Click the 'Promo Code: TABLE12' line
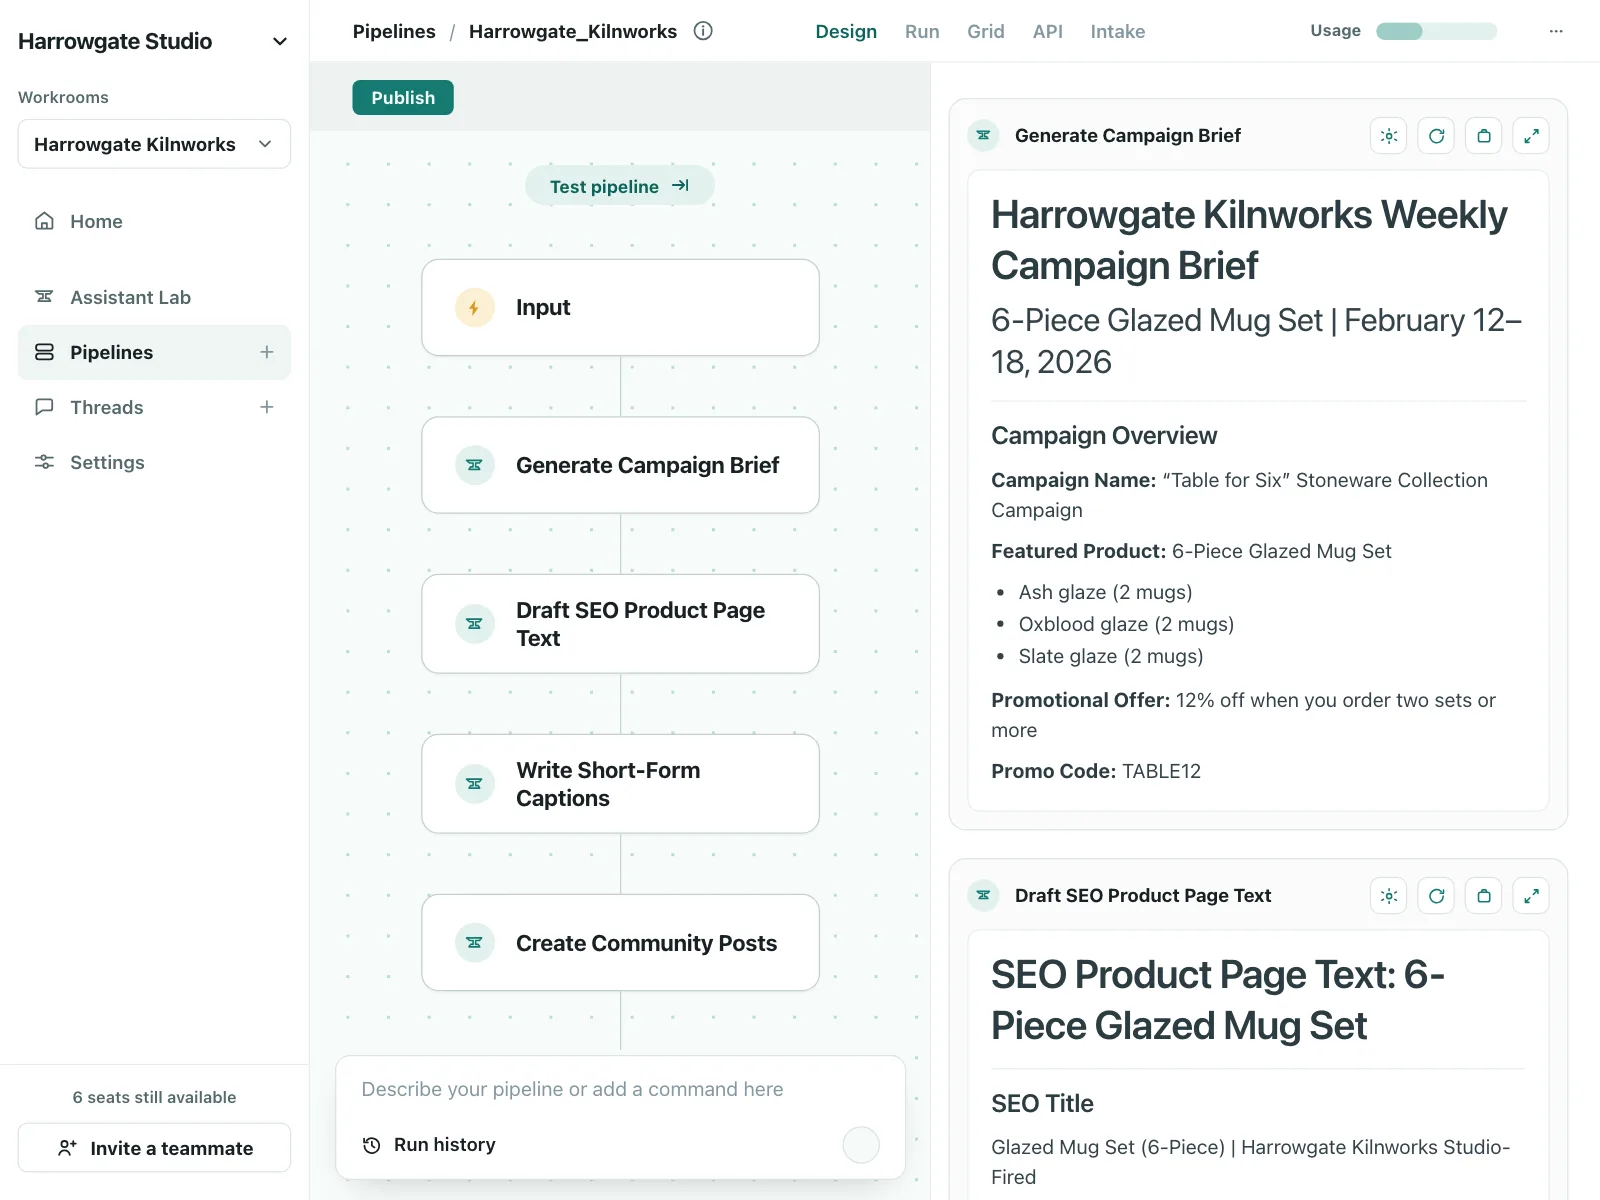 point(1096,771)
